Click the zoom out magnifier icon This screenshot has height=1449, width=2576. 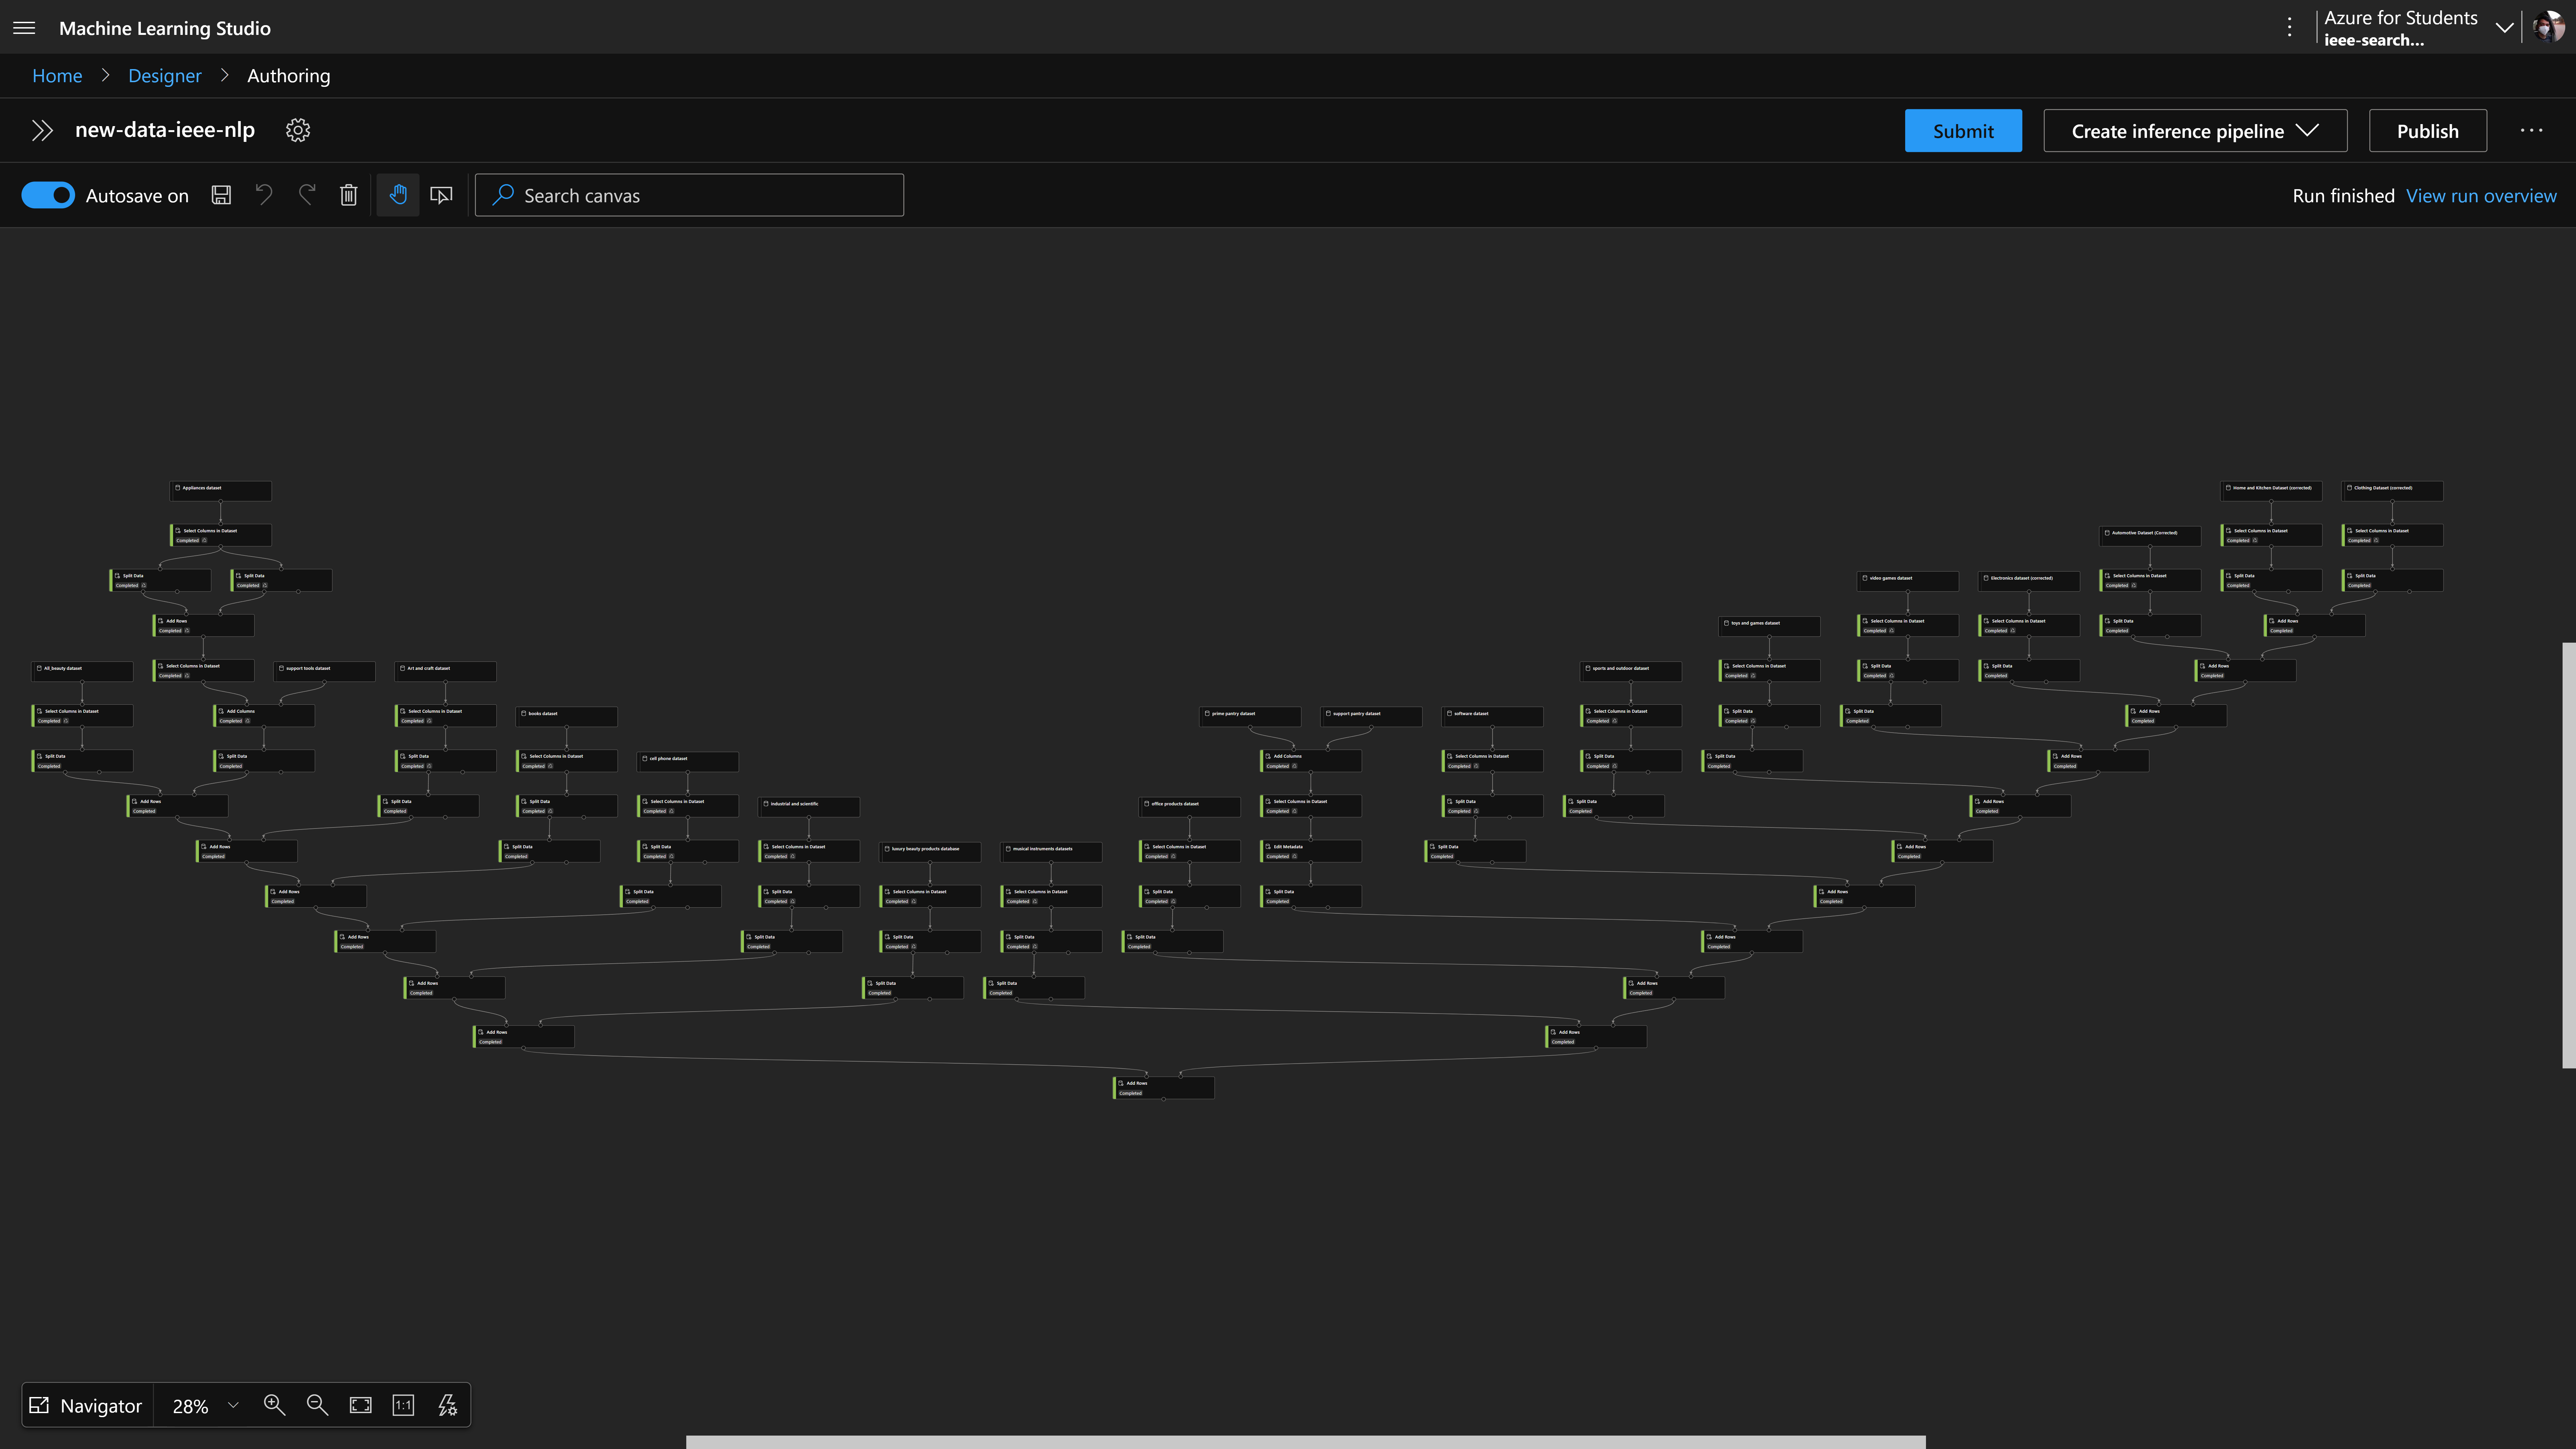point(317,1405)
